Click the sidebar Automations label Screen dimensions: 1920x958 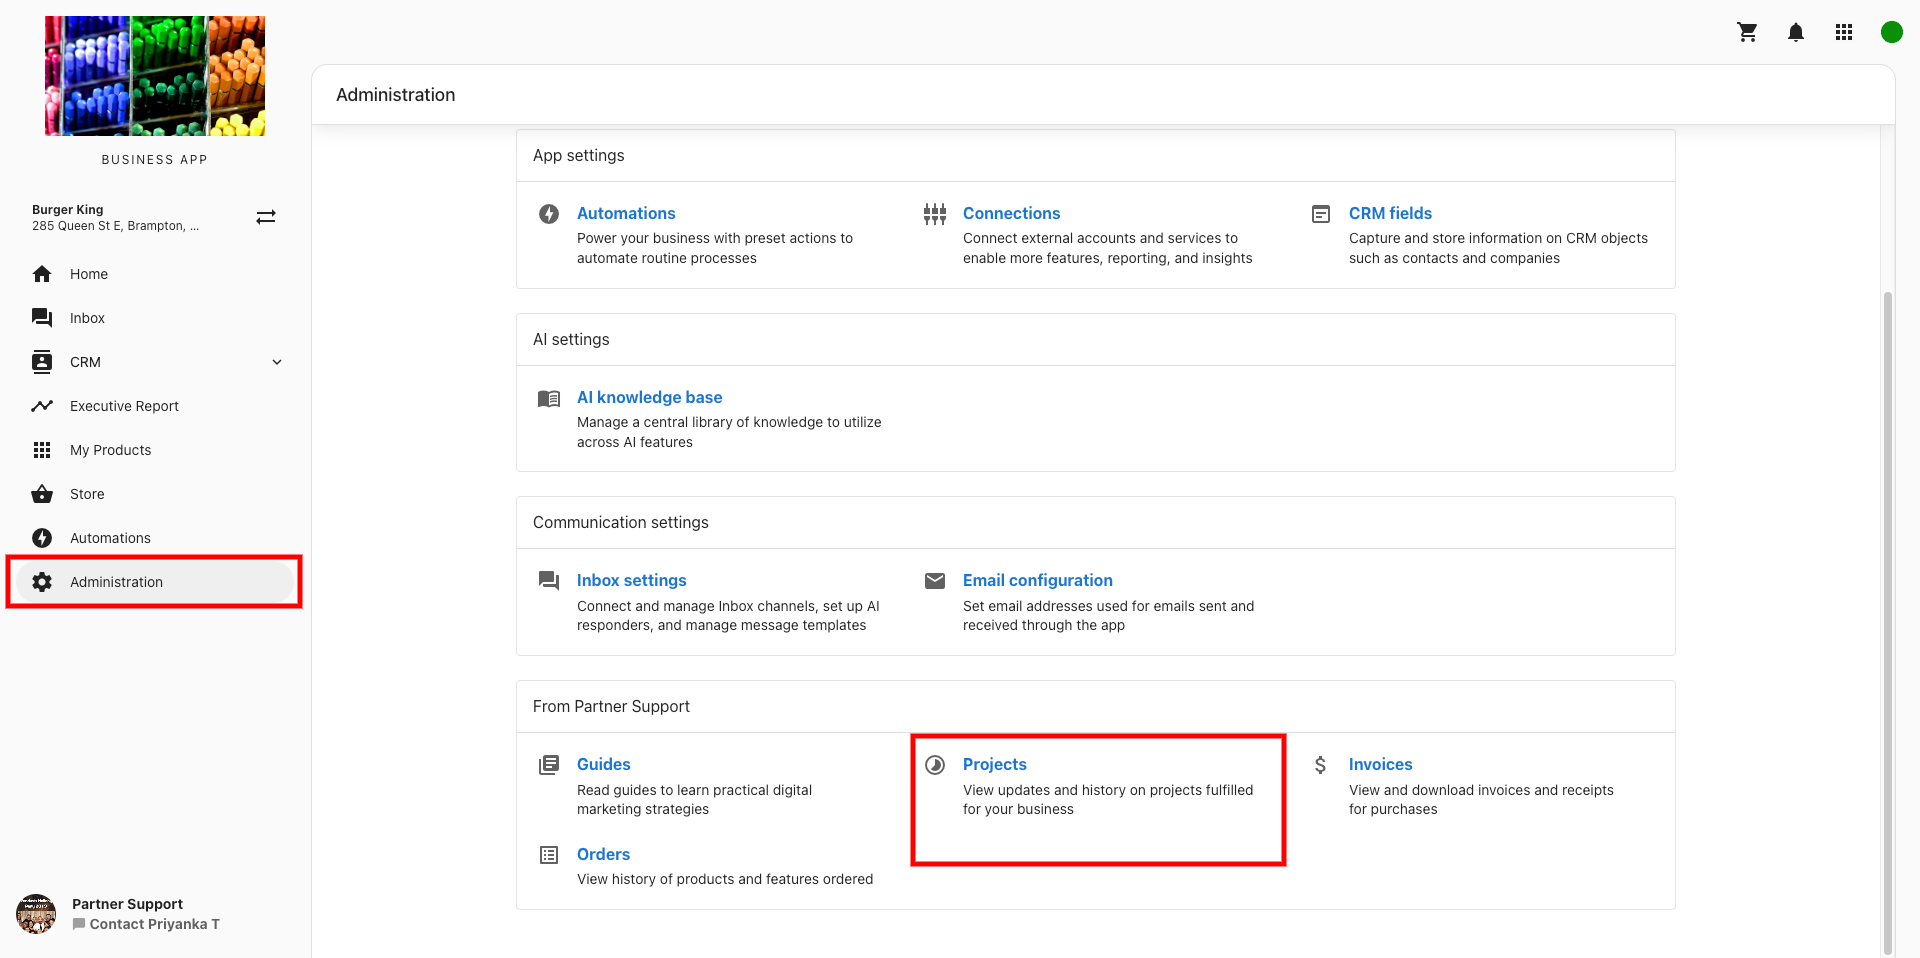point(110,538)
